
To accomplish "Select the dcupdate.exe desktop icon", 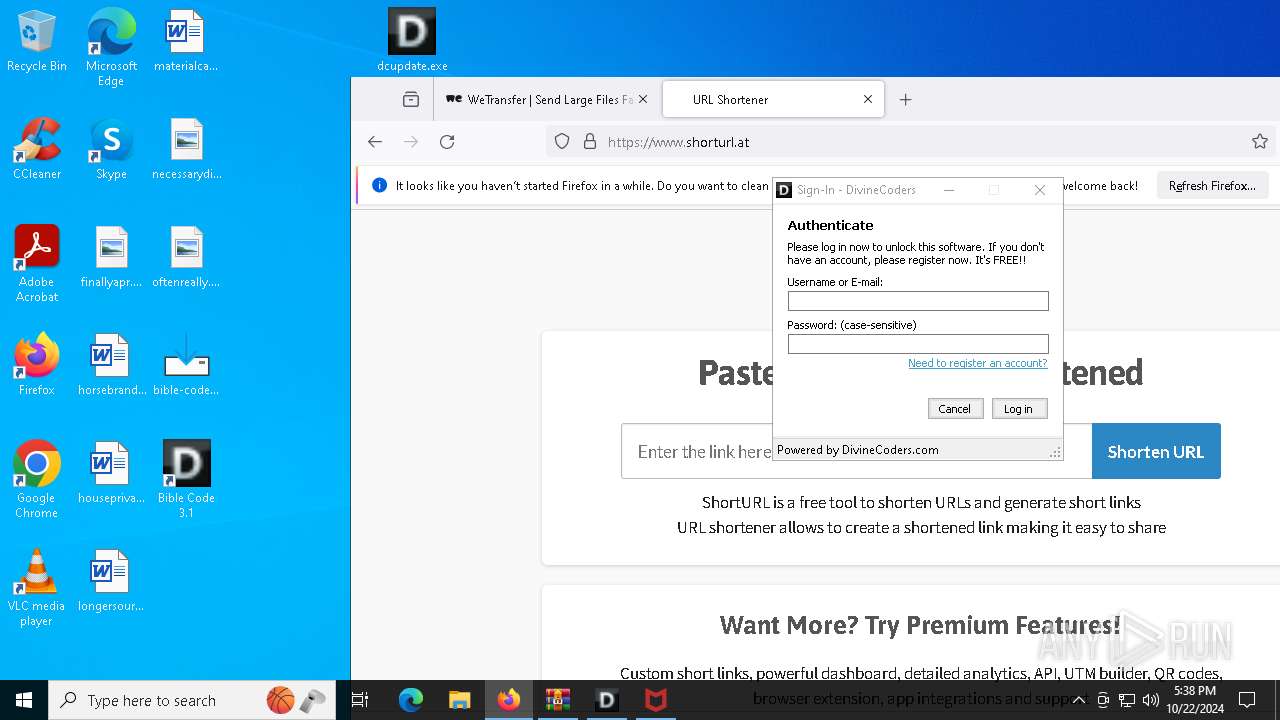I will 412,42.
